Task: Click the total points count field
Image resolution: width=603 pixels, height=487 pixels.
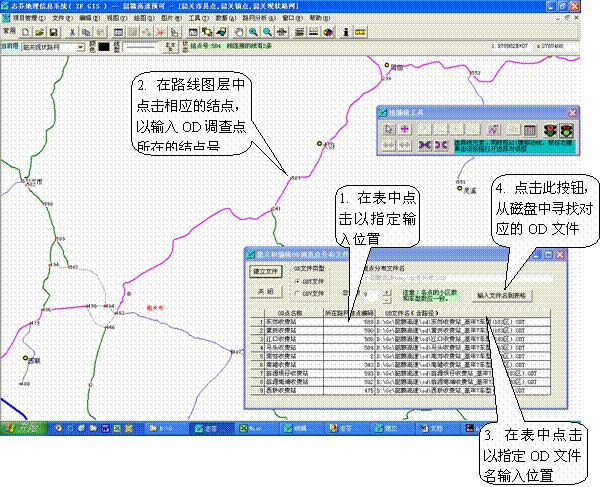Action: (370, 295)
